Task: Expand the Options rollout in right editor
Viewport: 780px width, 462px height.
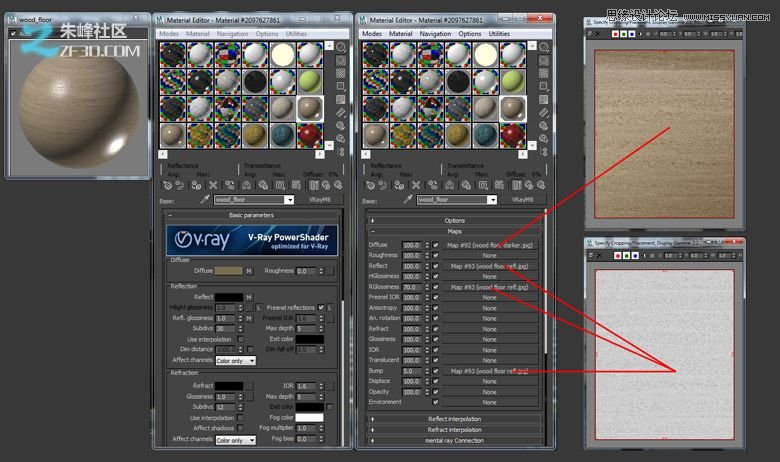Action: pyautogui.click(x=454, y=220)
